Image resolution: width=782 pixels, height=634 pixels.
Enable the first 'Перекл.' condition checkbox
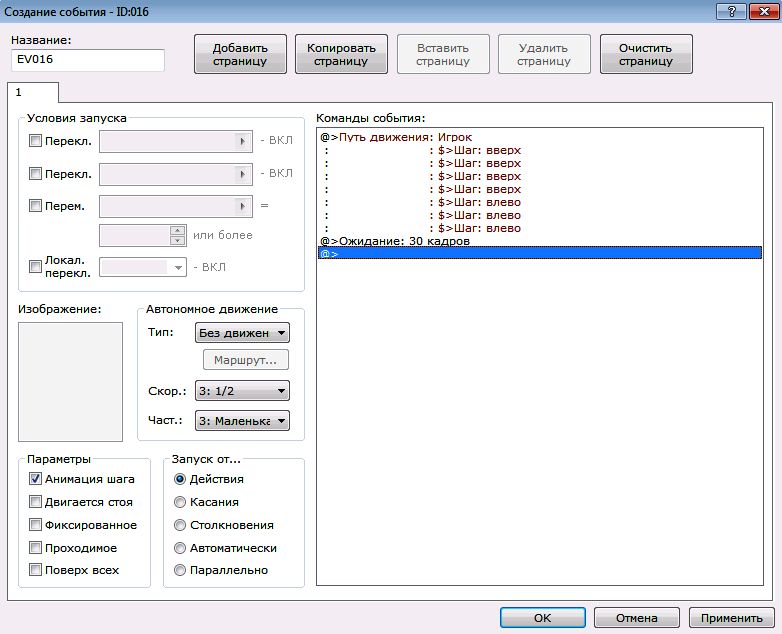tap(36, 141)
